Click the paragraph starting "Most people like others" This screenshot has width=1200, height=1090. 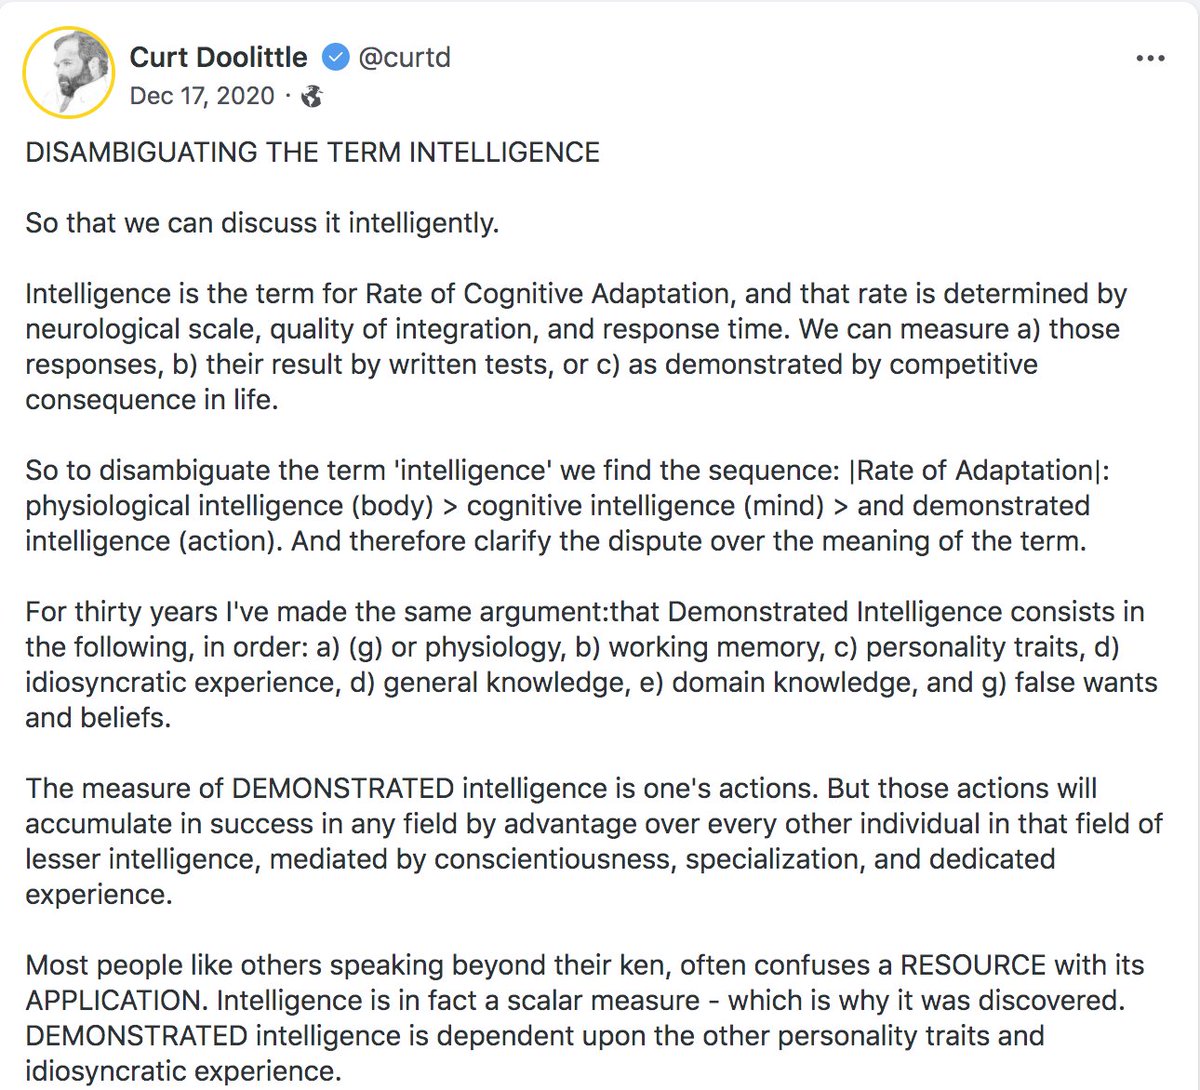585,1018
